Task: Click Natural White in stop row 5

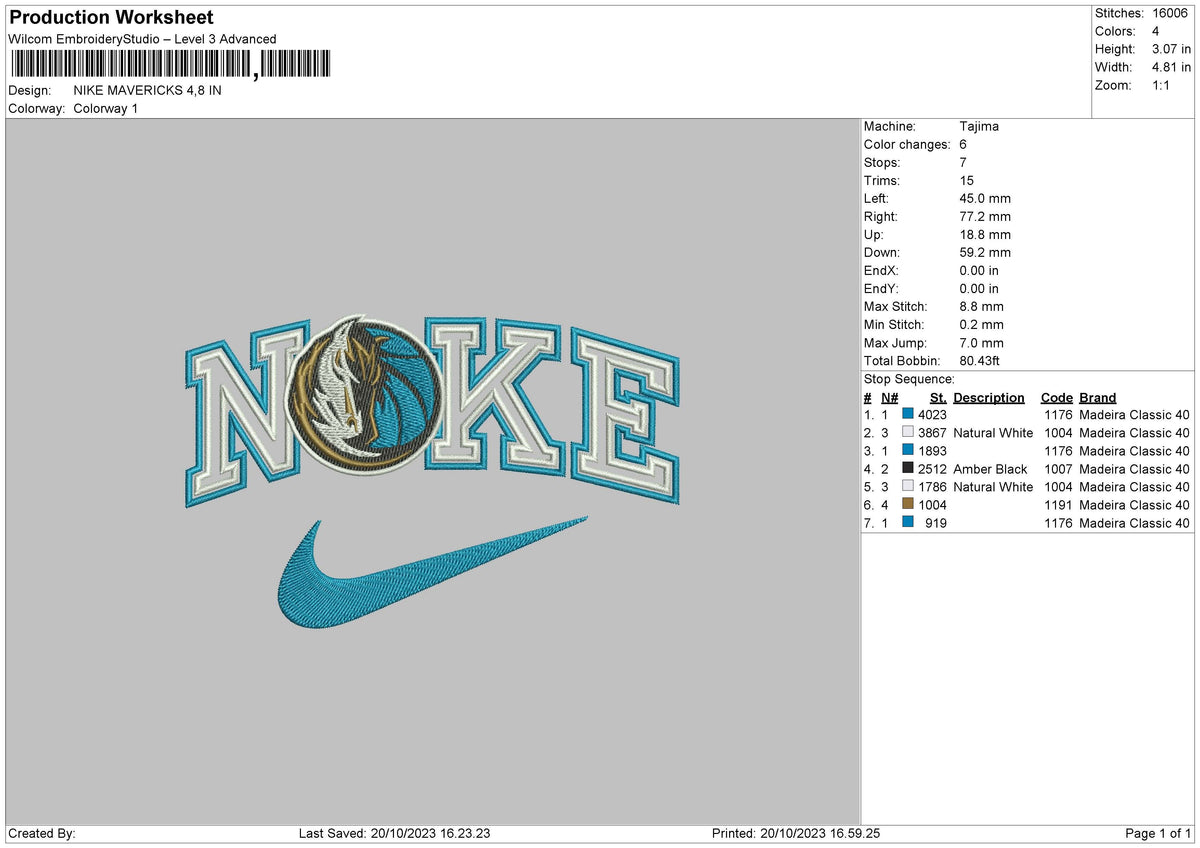Action: 993,486
